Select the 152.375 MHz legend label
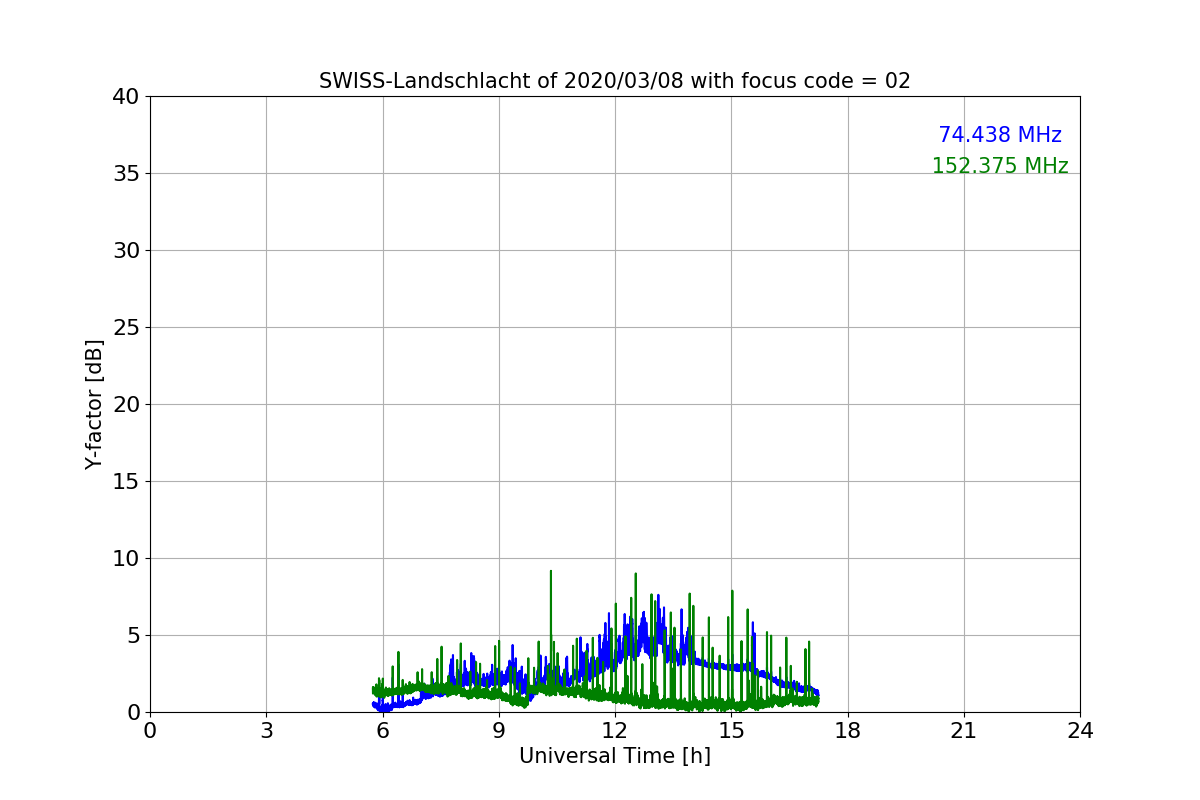Screen dimensions: 1200x800 click(1000, 166)
